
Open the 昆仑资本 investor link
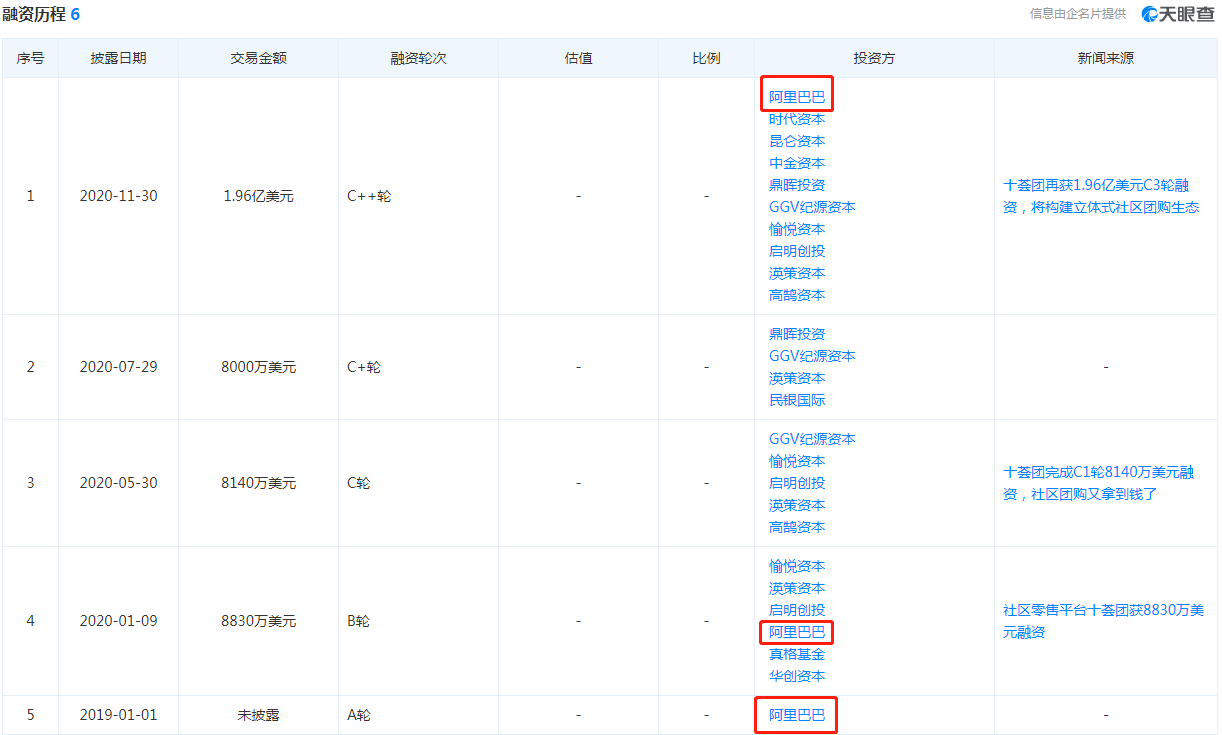point(797,141)
